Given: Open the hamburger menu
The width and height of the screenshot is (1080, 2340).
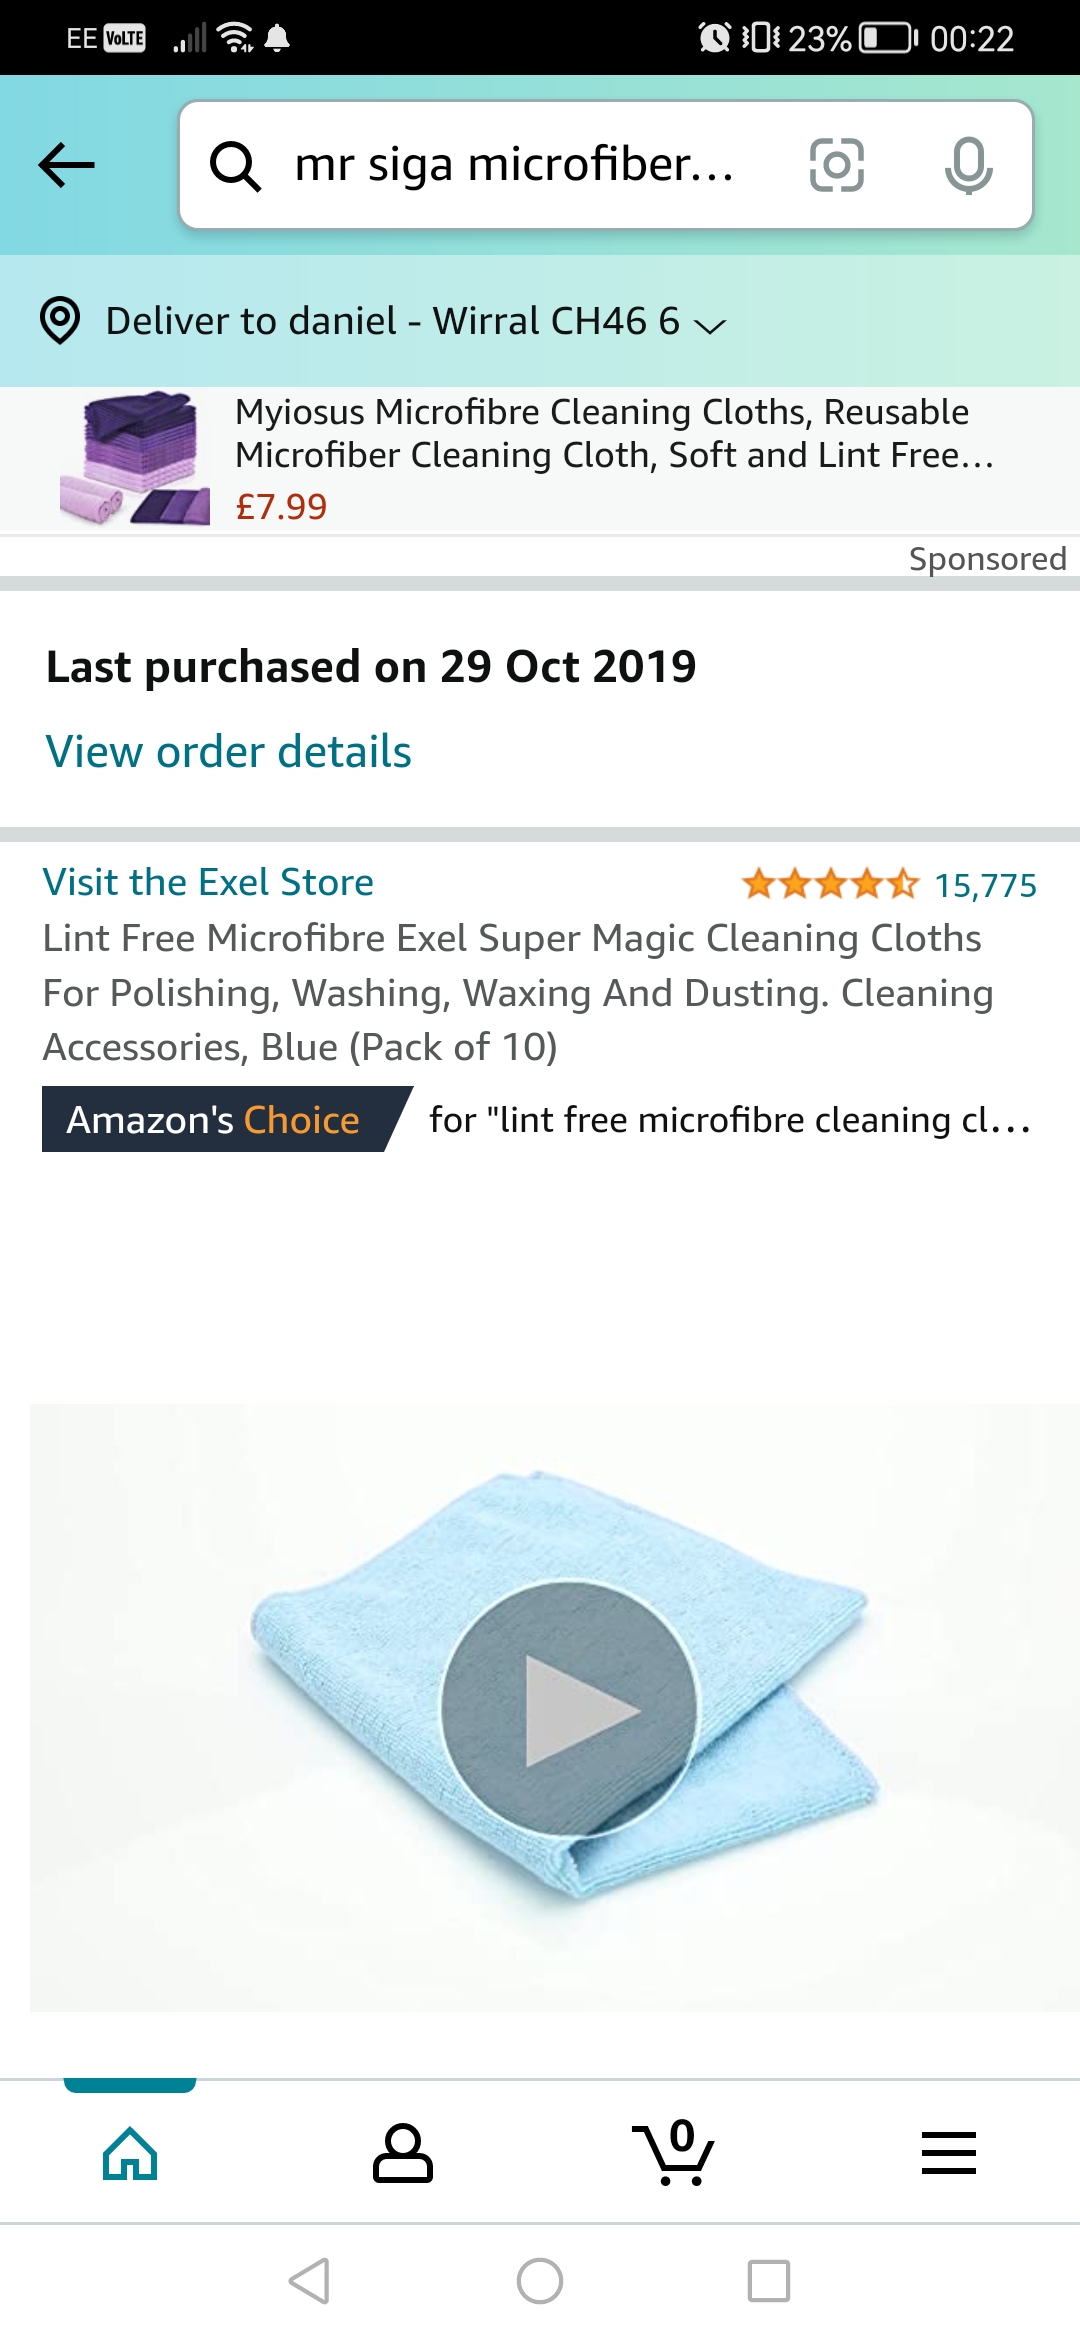Looking at the screenshot, I should [948, 2153].
